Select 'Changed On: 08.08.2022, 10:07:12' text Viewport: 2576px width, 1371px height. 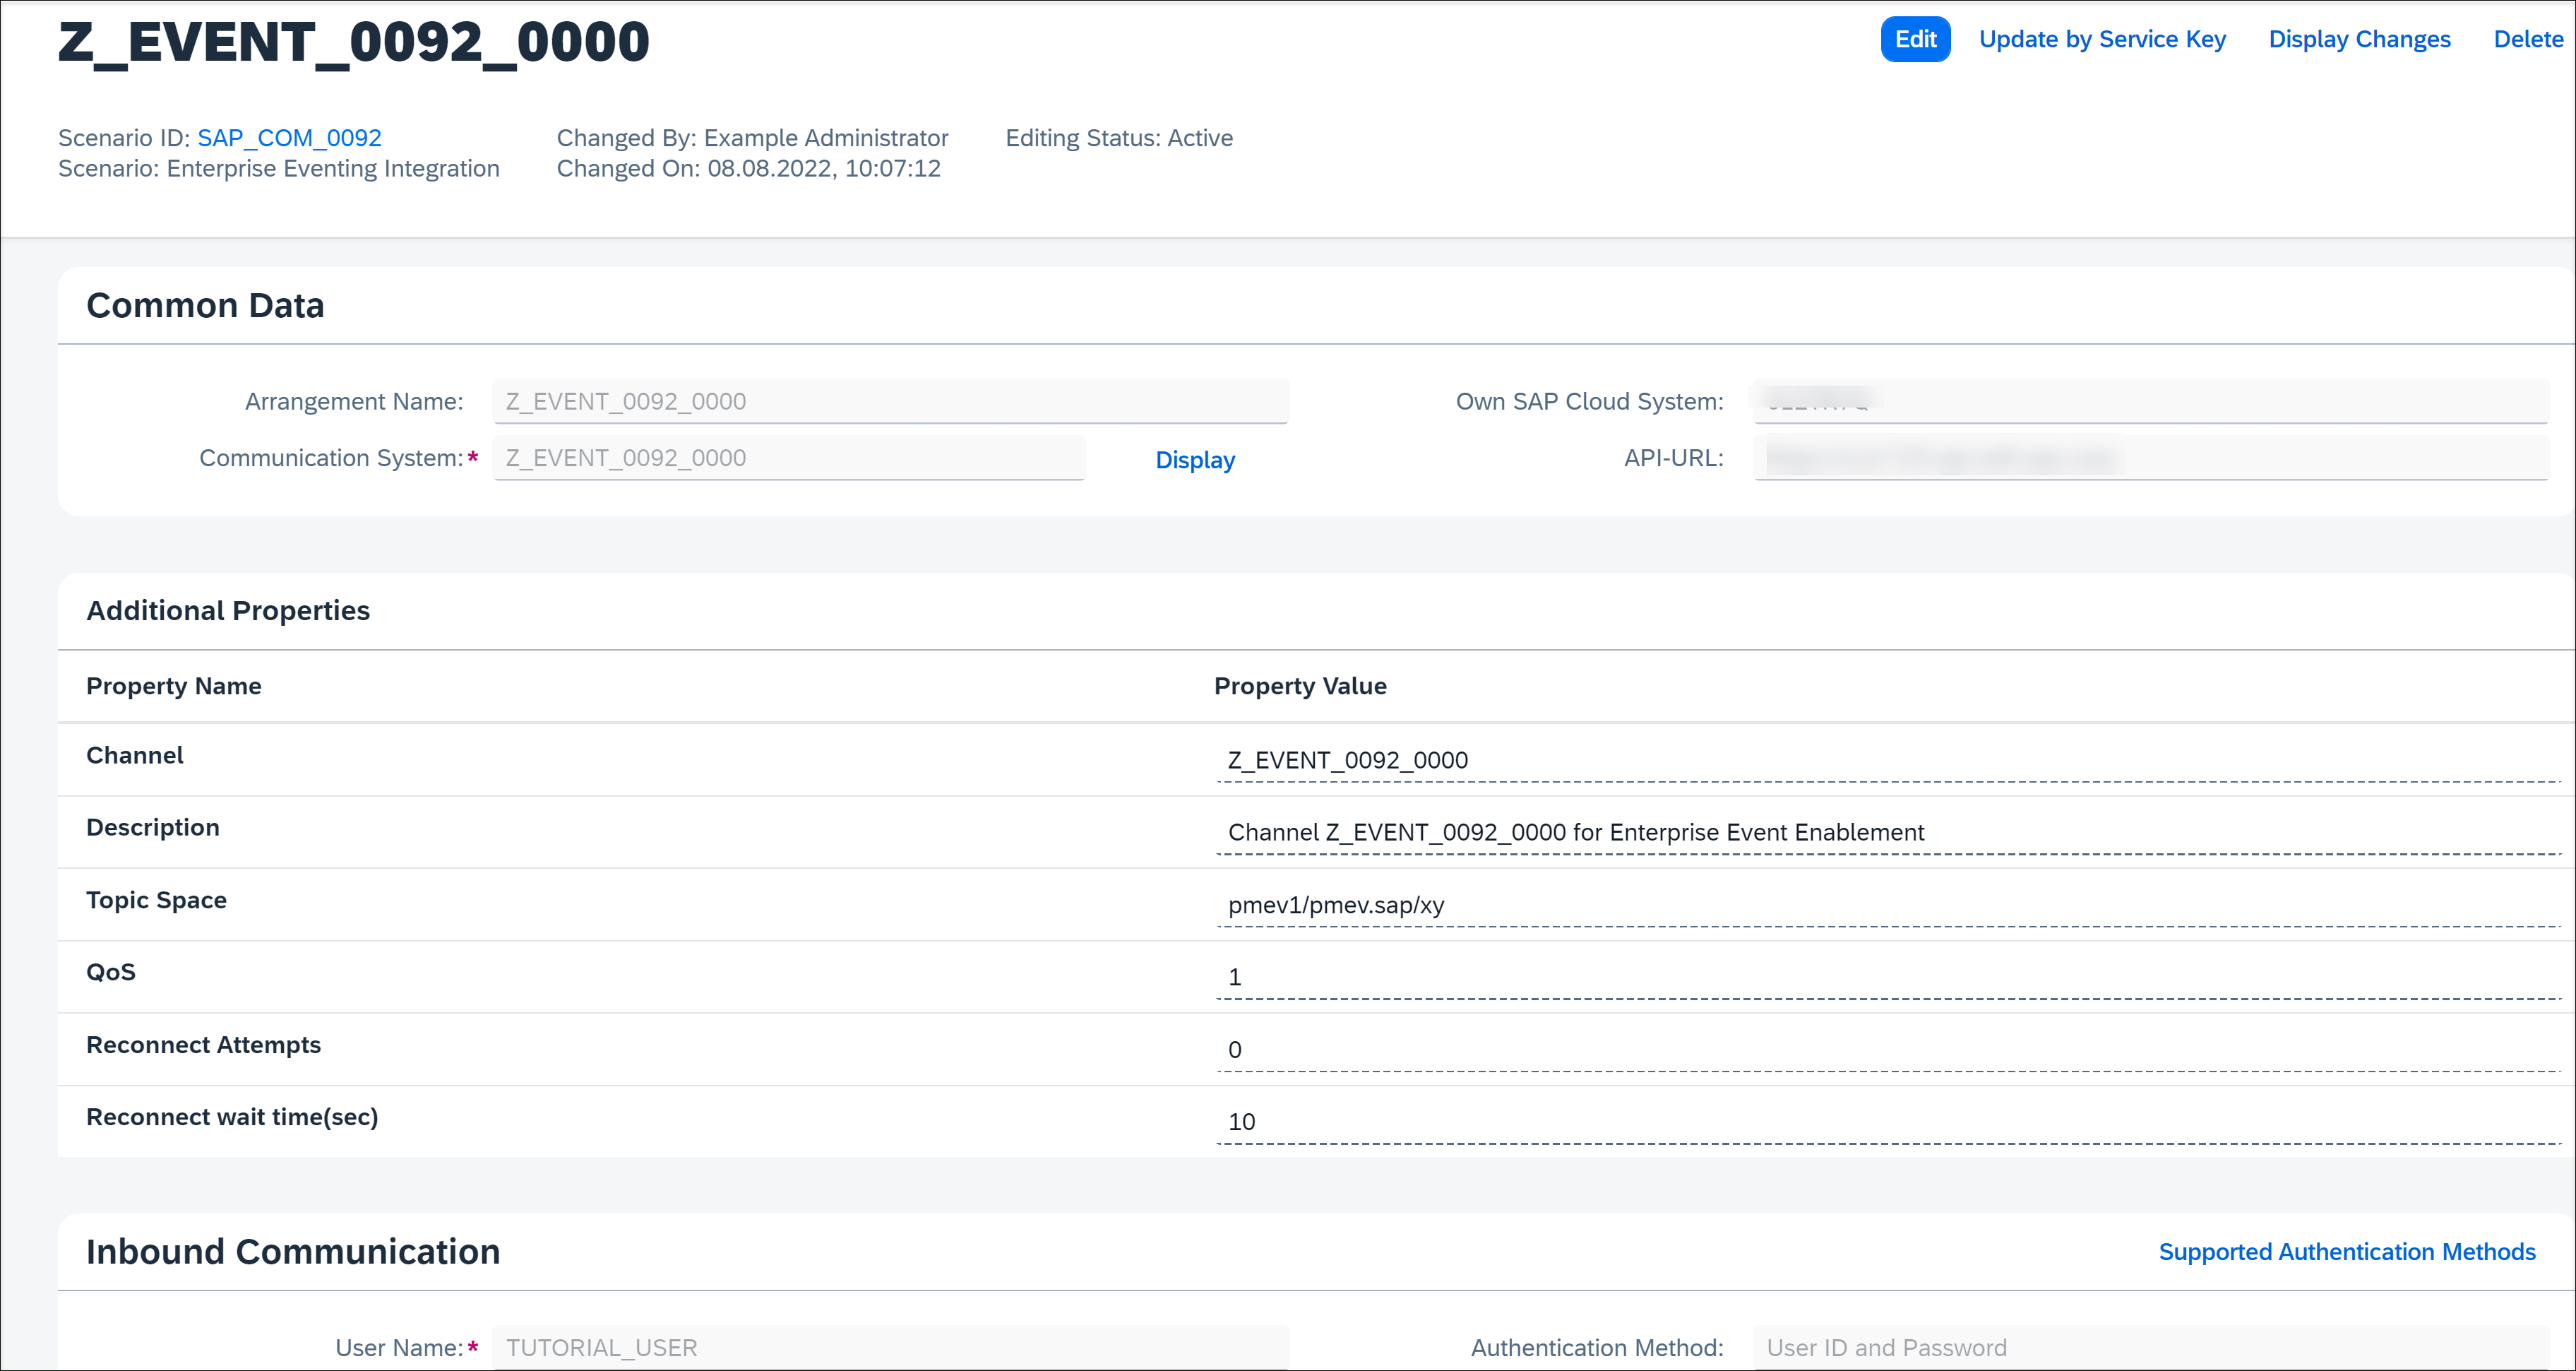click(x=749, y=169)
